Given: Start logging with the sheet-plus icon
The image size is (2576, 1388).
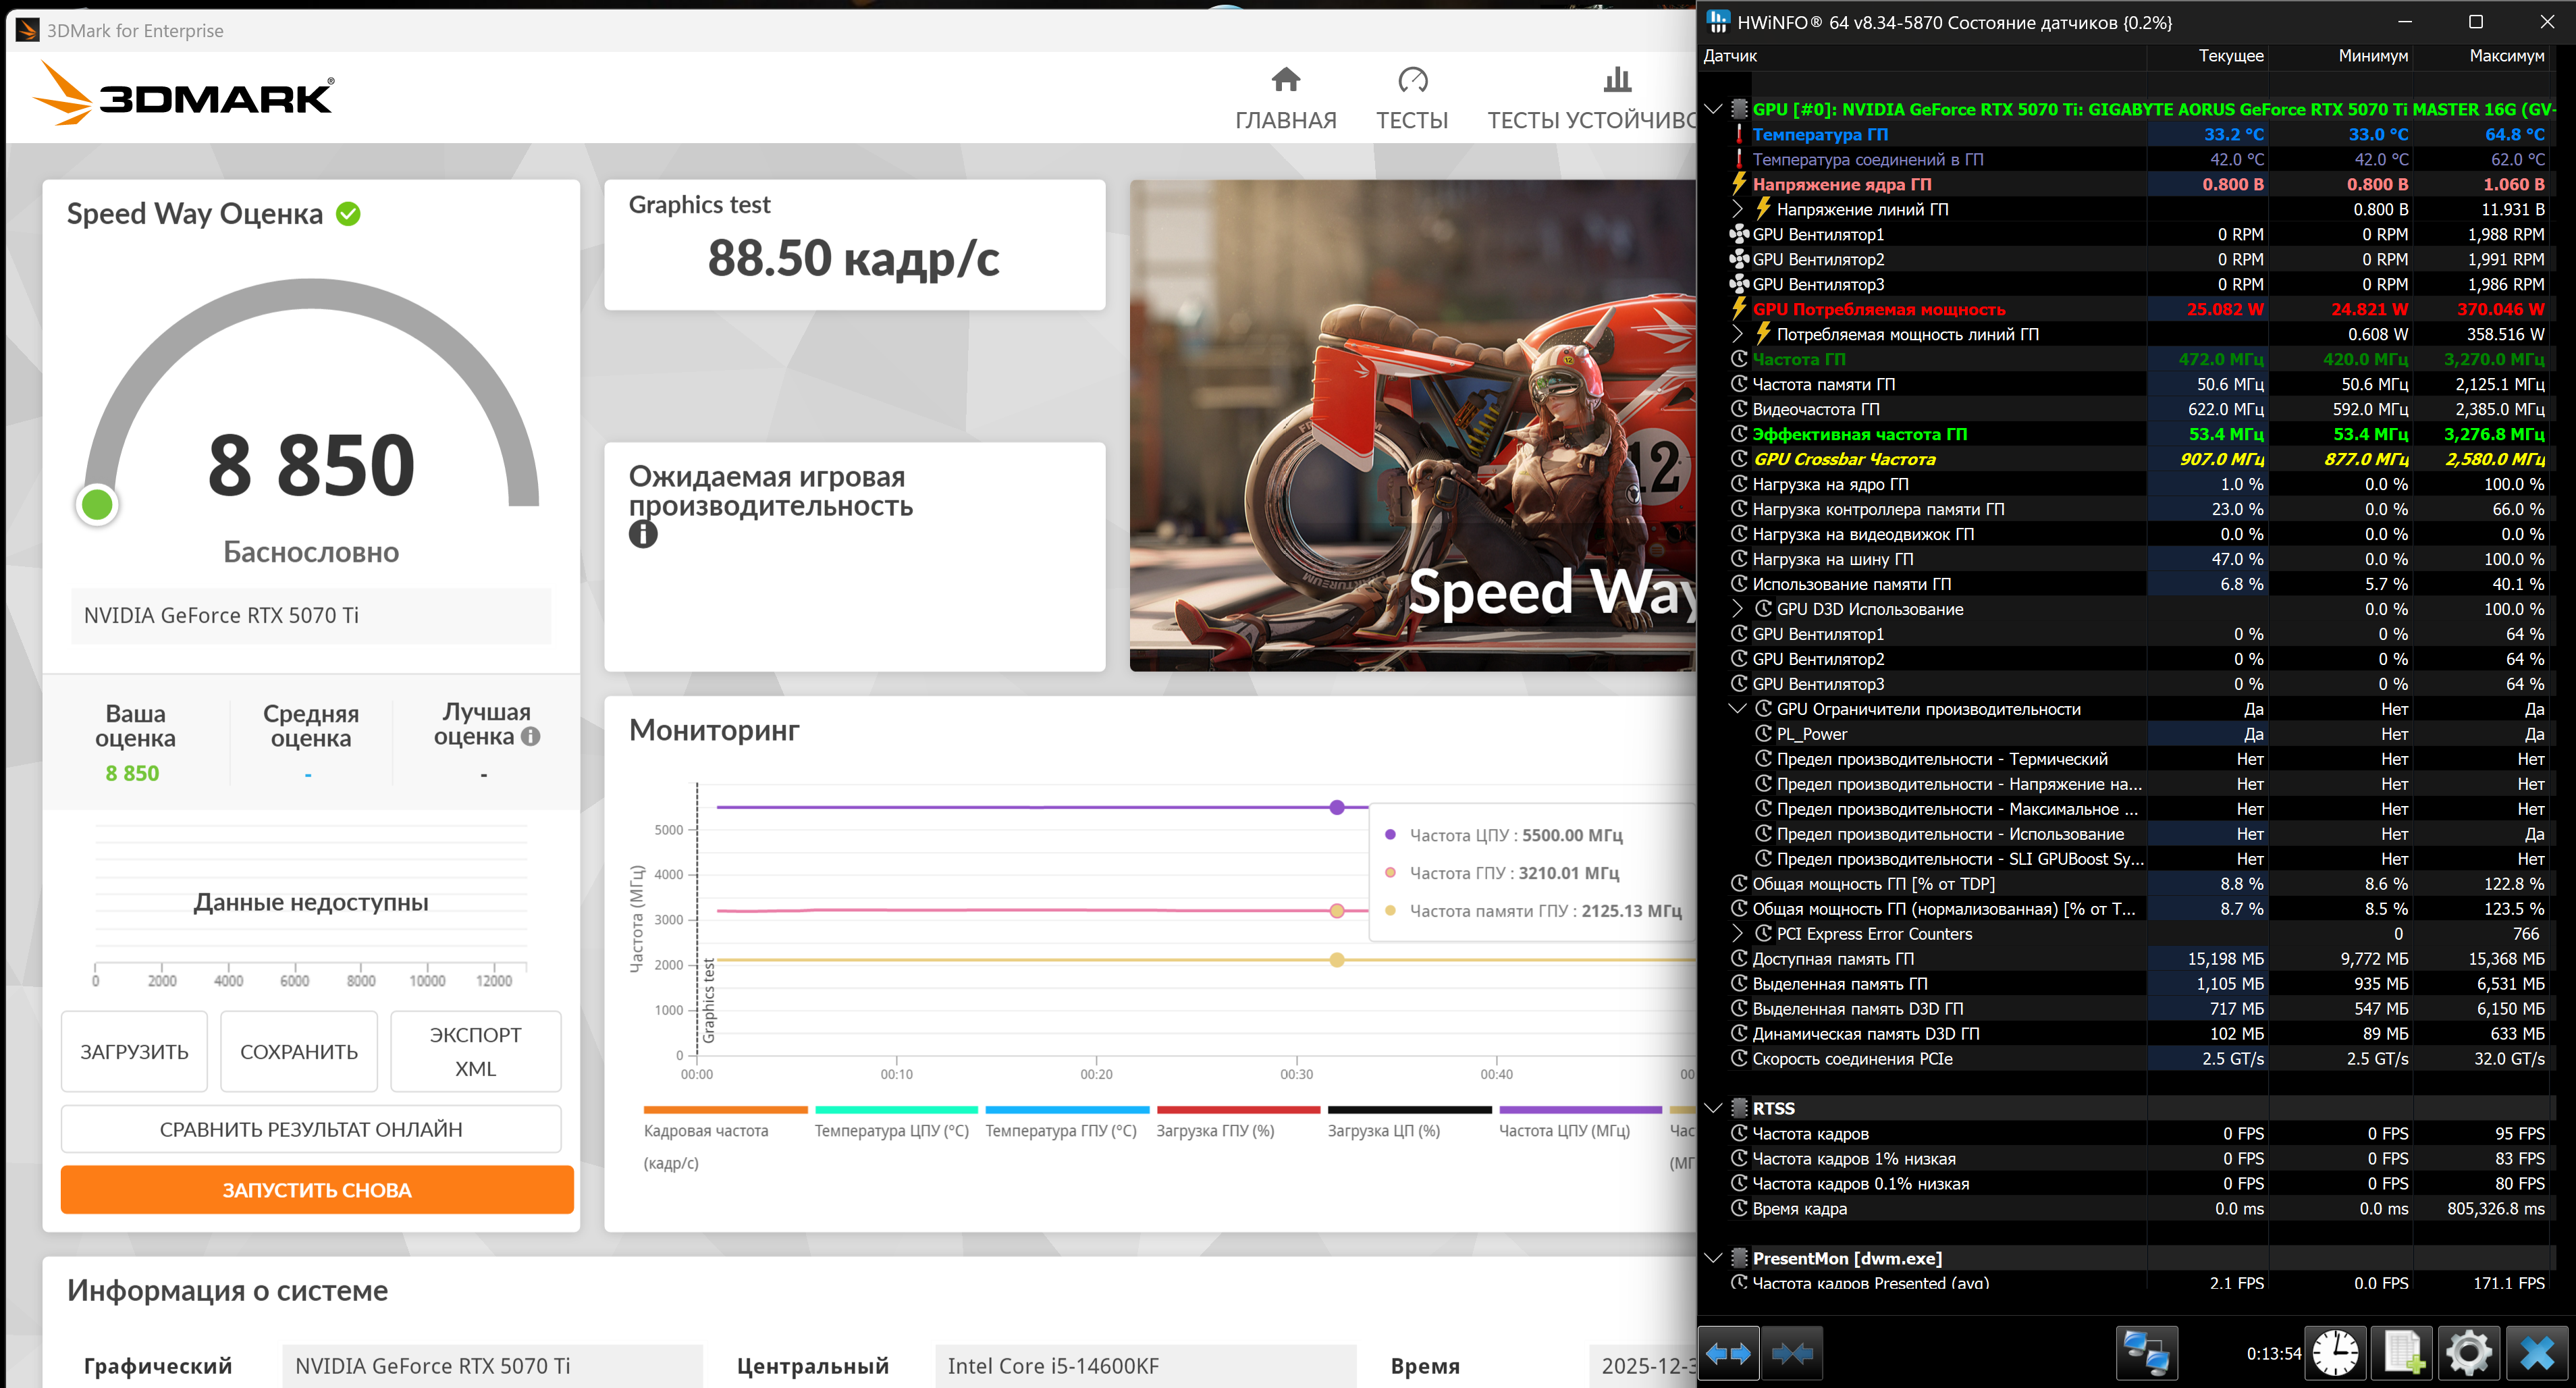Looking at the screenshot, I should point(2402,1353).
